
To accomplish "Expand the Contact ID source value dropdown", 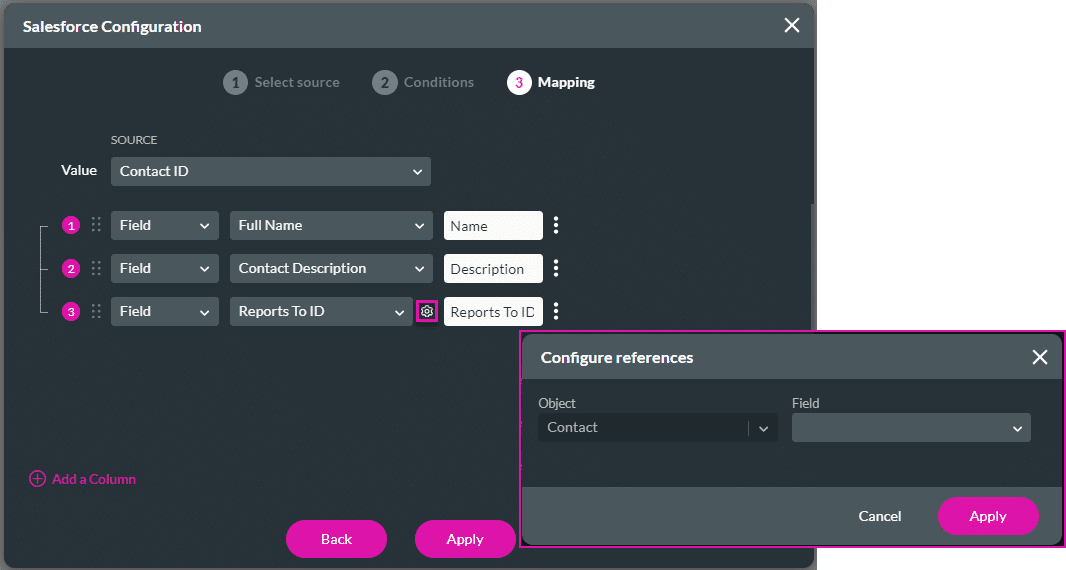I will pos(271,171).
